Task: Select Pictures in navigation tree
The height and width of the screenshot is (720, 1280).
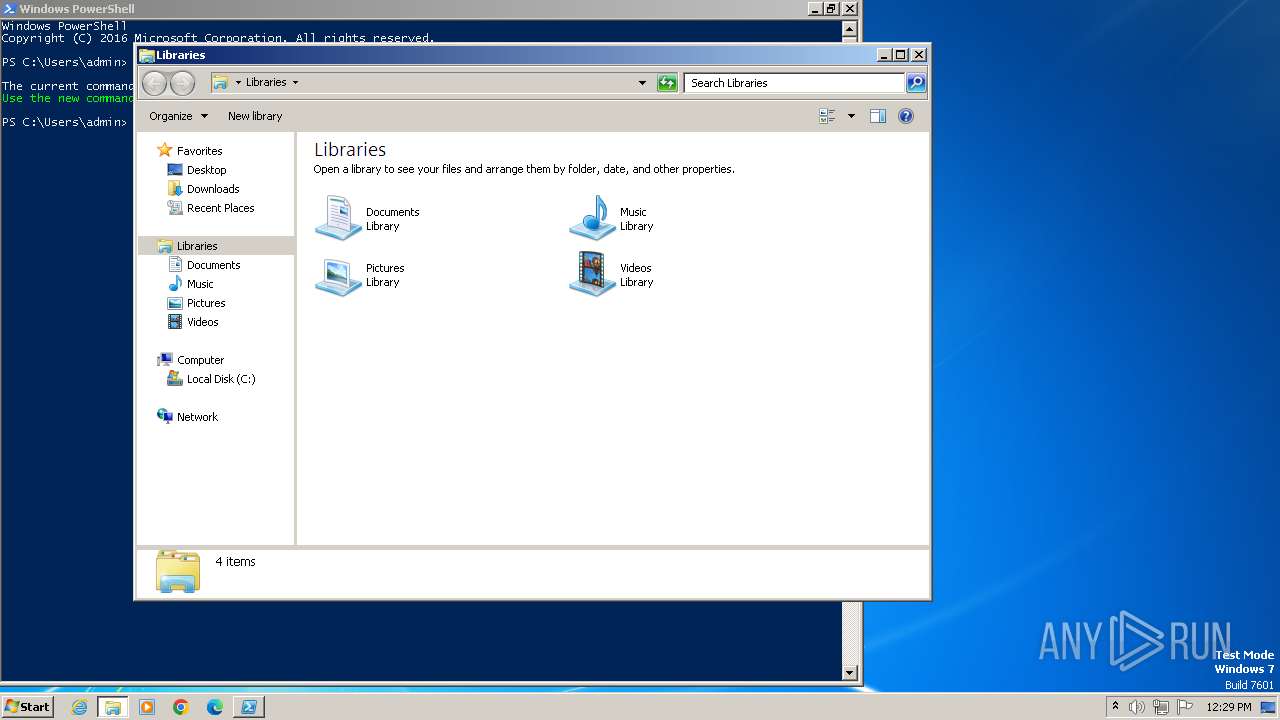Action: click(206, 303)
